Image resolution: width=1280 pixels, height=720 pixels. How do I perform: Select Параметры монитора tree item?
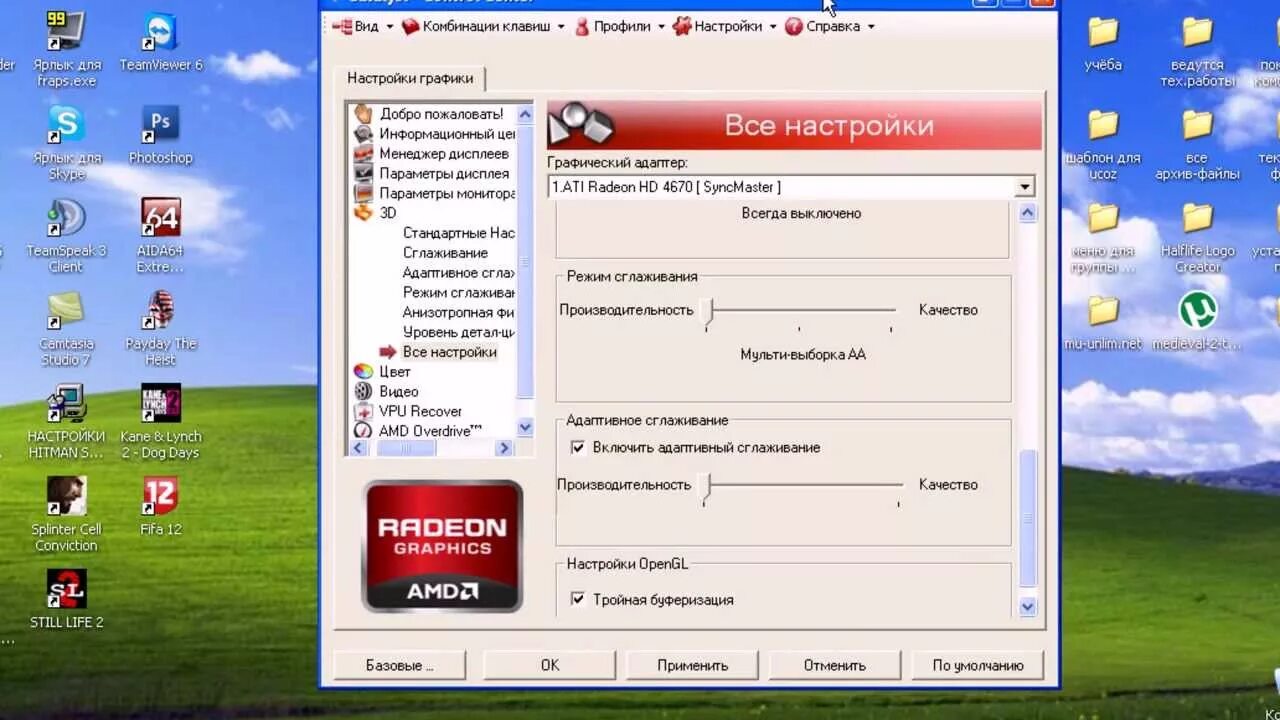click(447, 194)
